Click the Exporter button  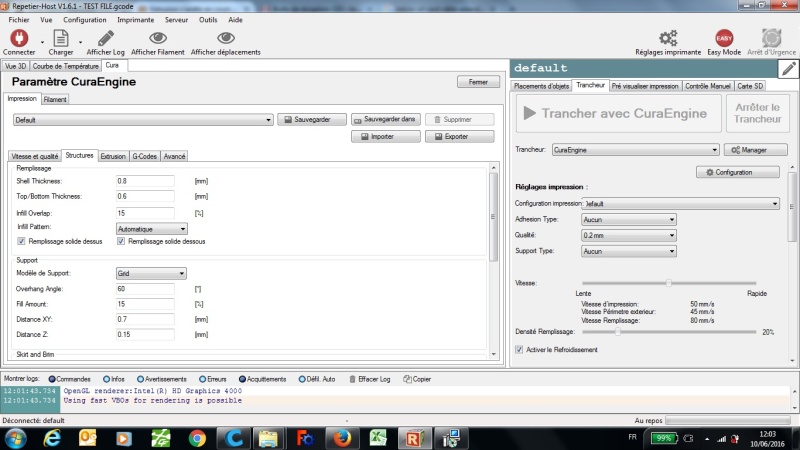click(x=459, y=137)
